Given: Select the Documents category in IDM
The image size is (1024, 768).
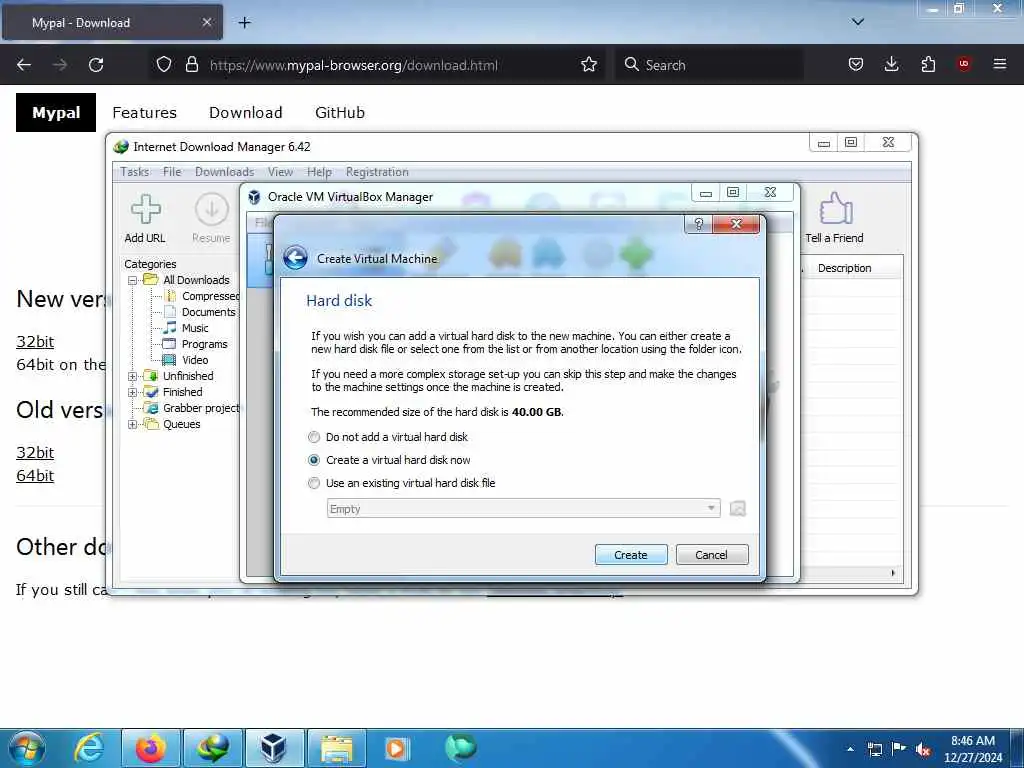Looking at the screenshot, I should coord(208,312).
